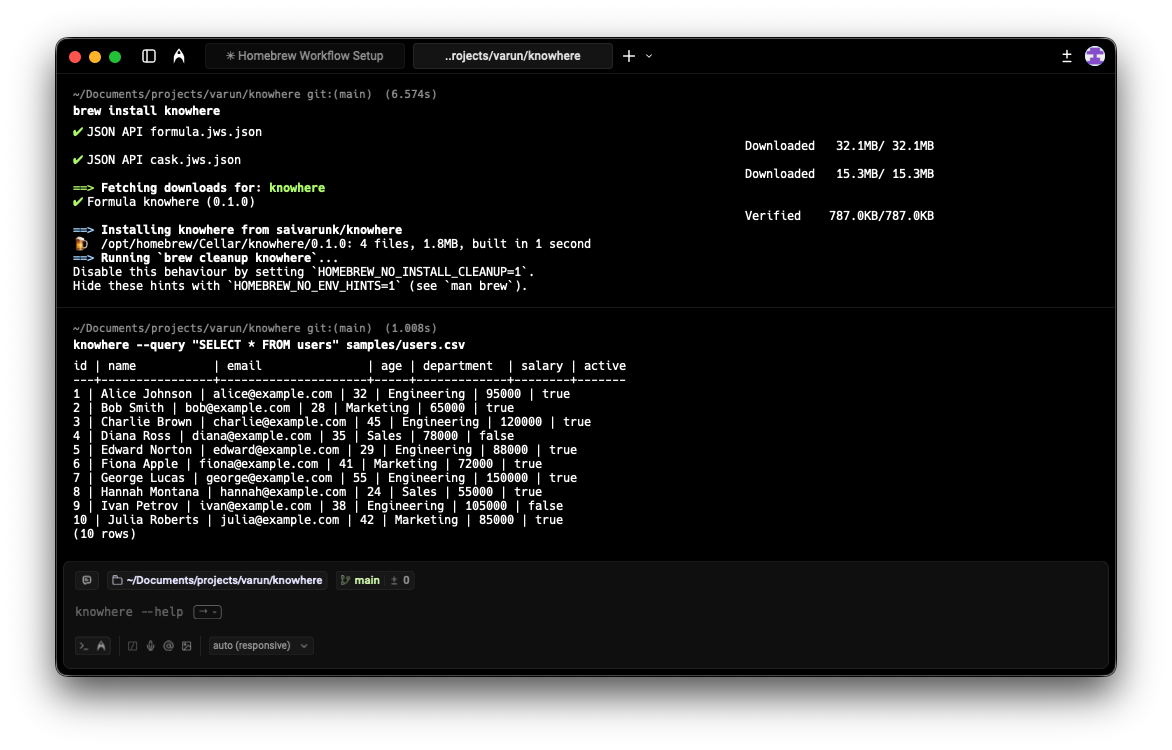Click the slash commands icon

click(x=132, y=646)
